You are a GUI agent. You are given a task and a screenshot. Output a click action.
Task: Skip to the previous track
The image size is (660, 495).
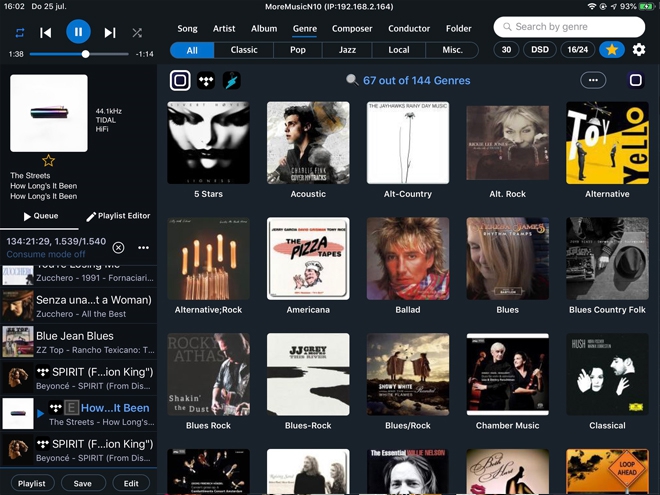[45, 33]
